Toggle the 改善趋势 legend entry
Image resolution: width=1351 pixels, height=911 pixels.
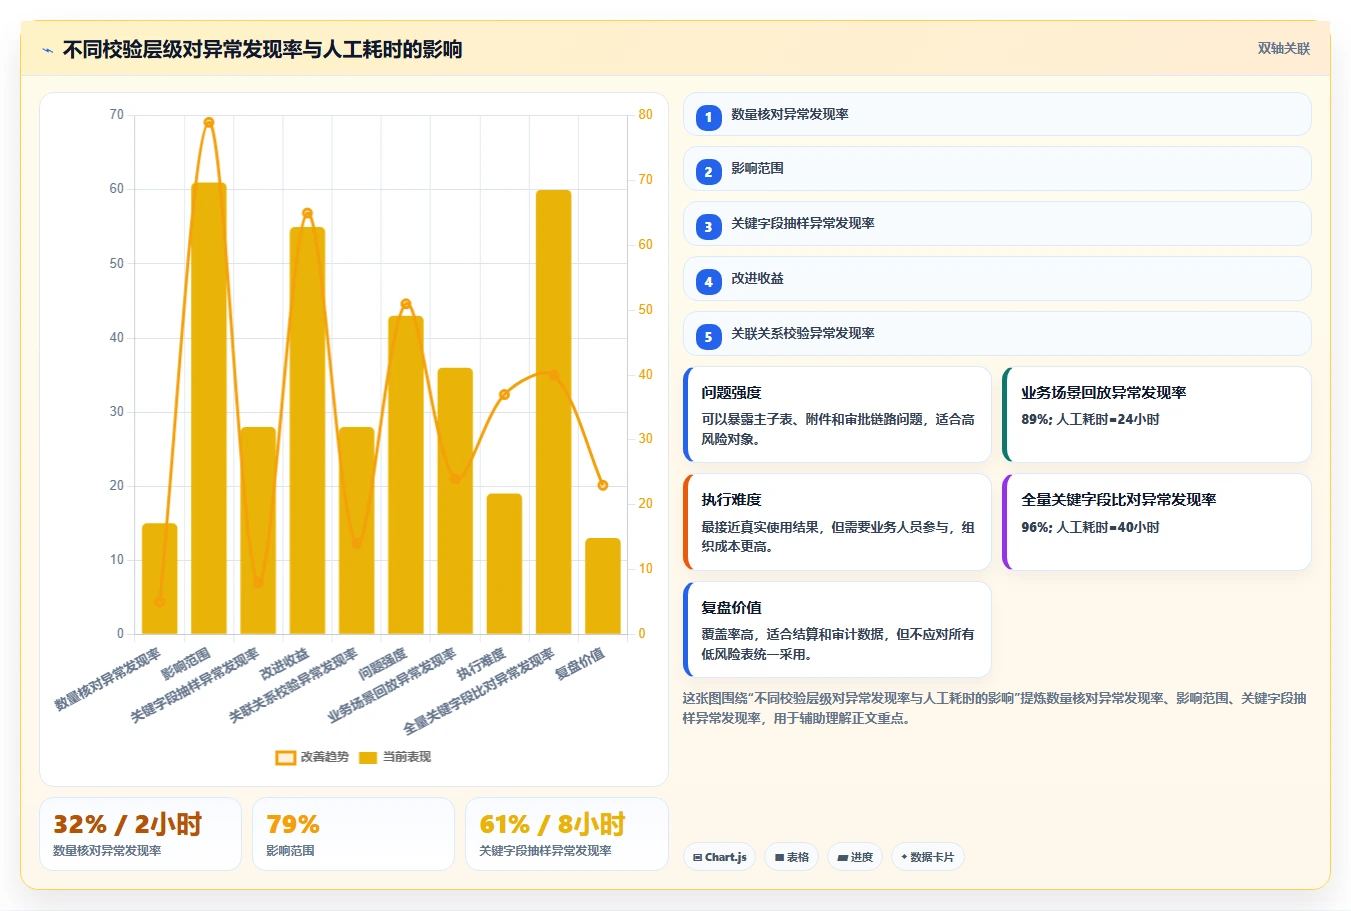[312, 757]
